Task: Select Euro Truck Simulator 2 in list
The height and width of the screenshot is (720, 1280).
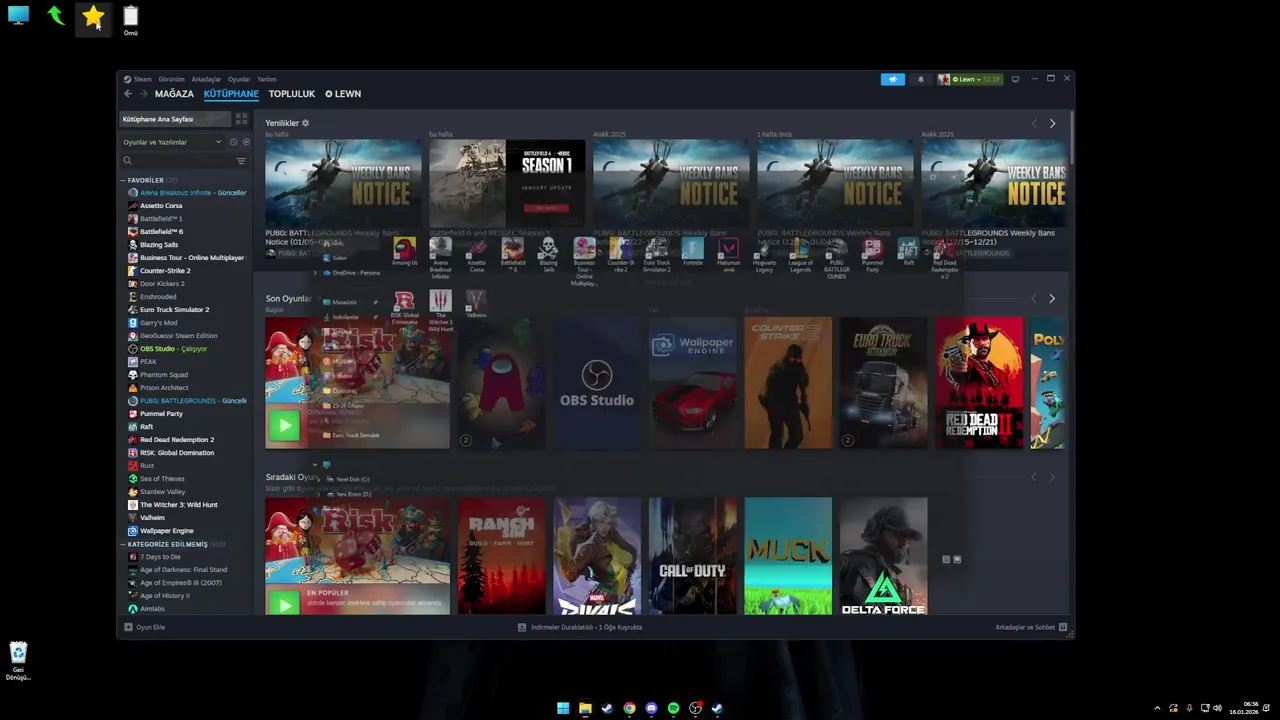Action: pos(174,310)
